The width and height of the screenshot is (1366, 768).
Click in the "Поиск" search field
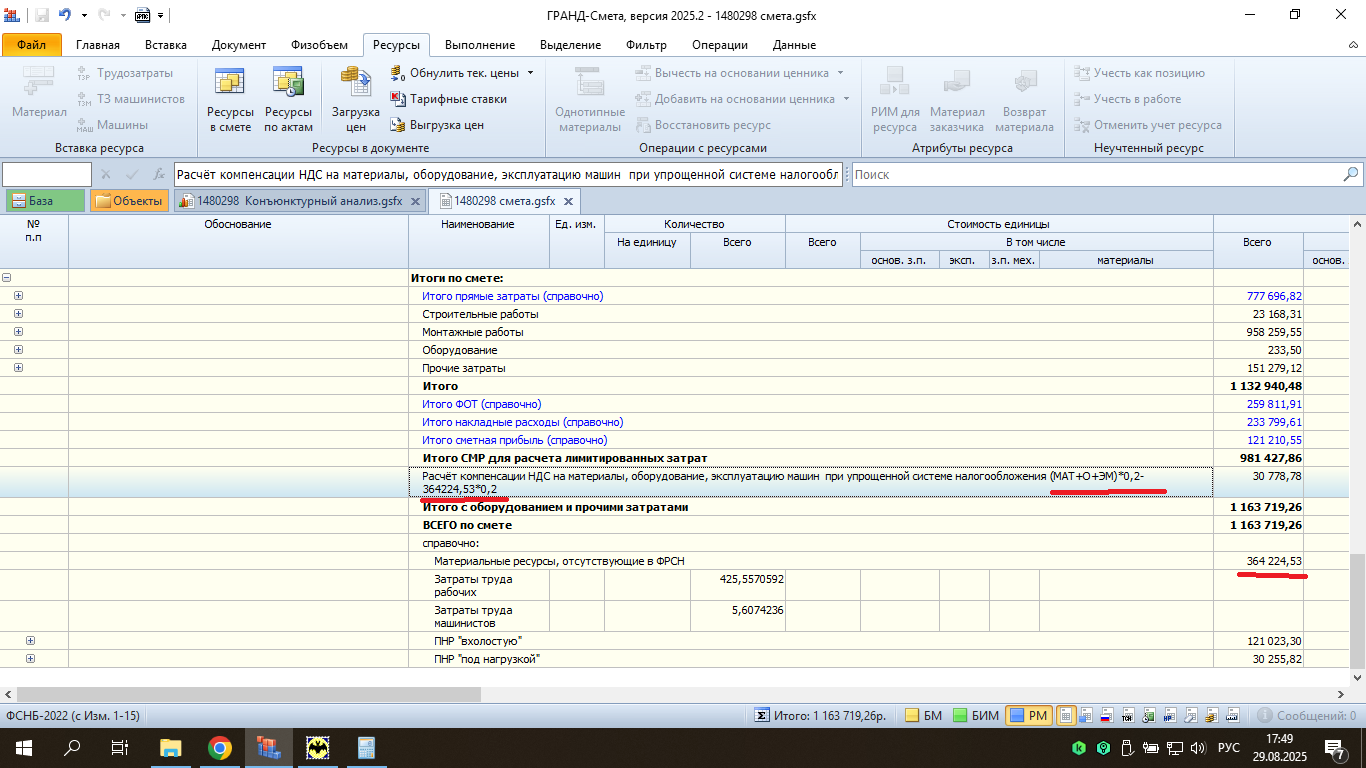click(1095, 175)
